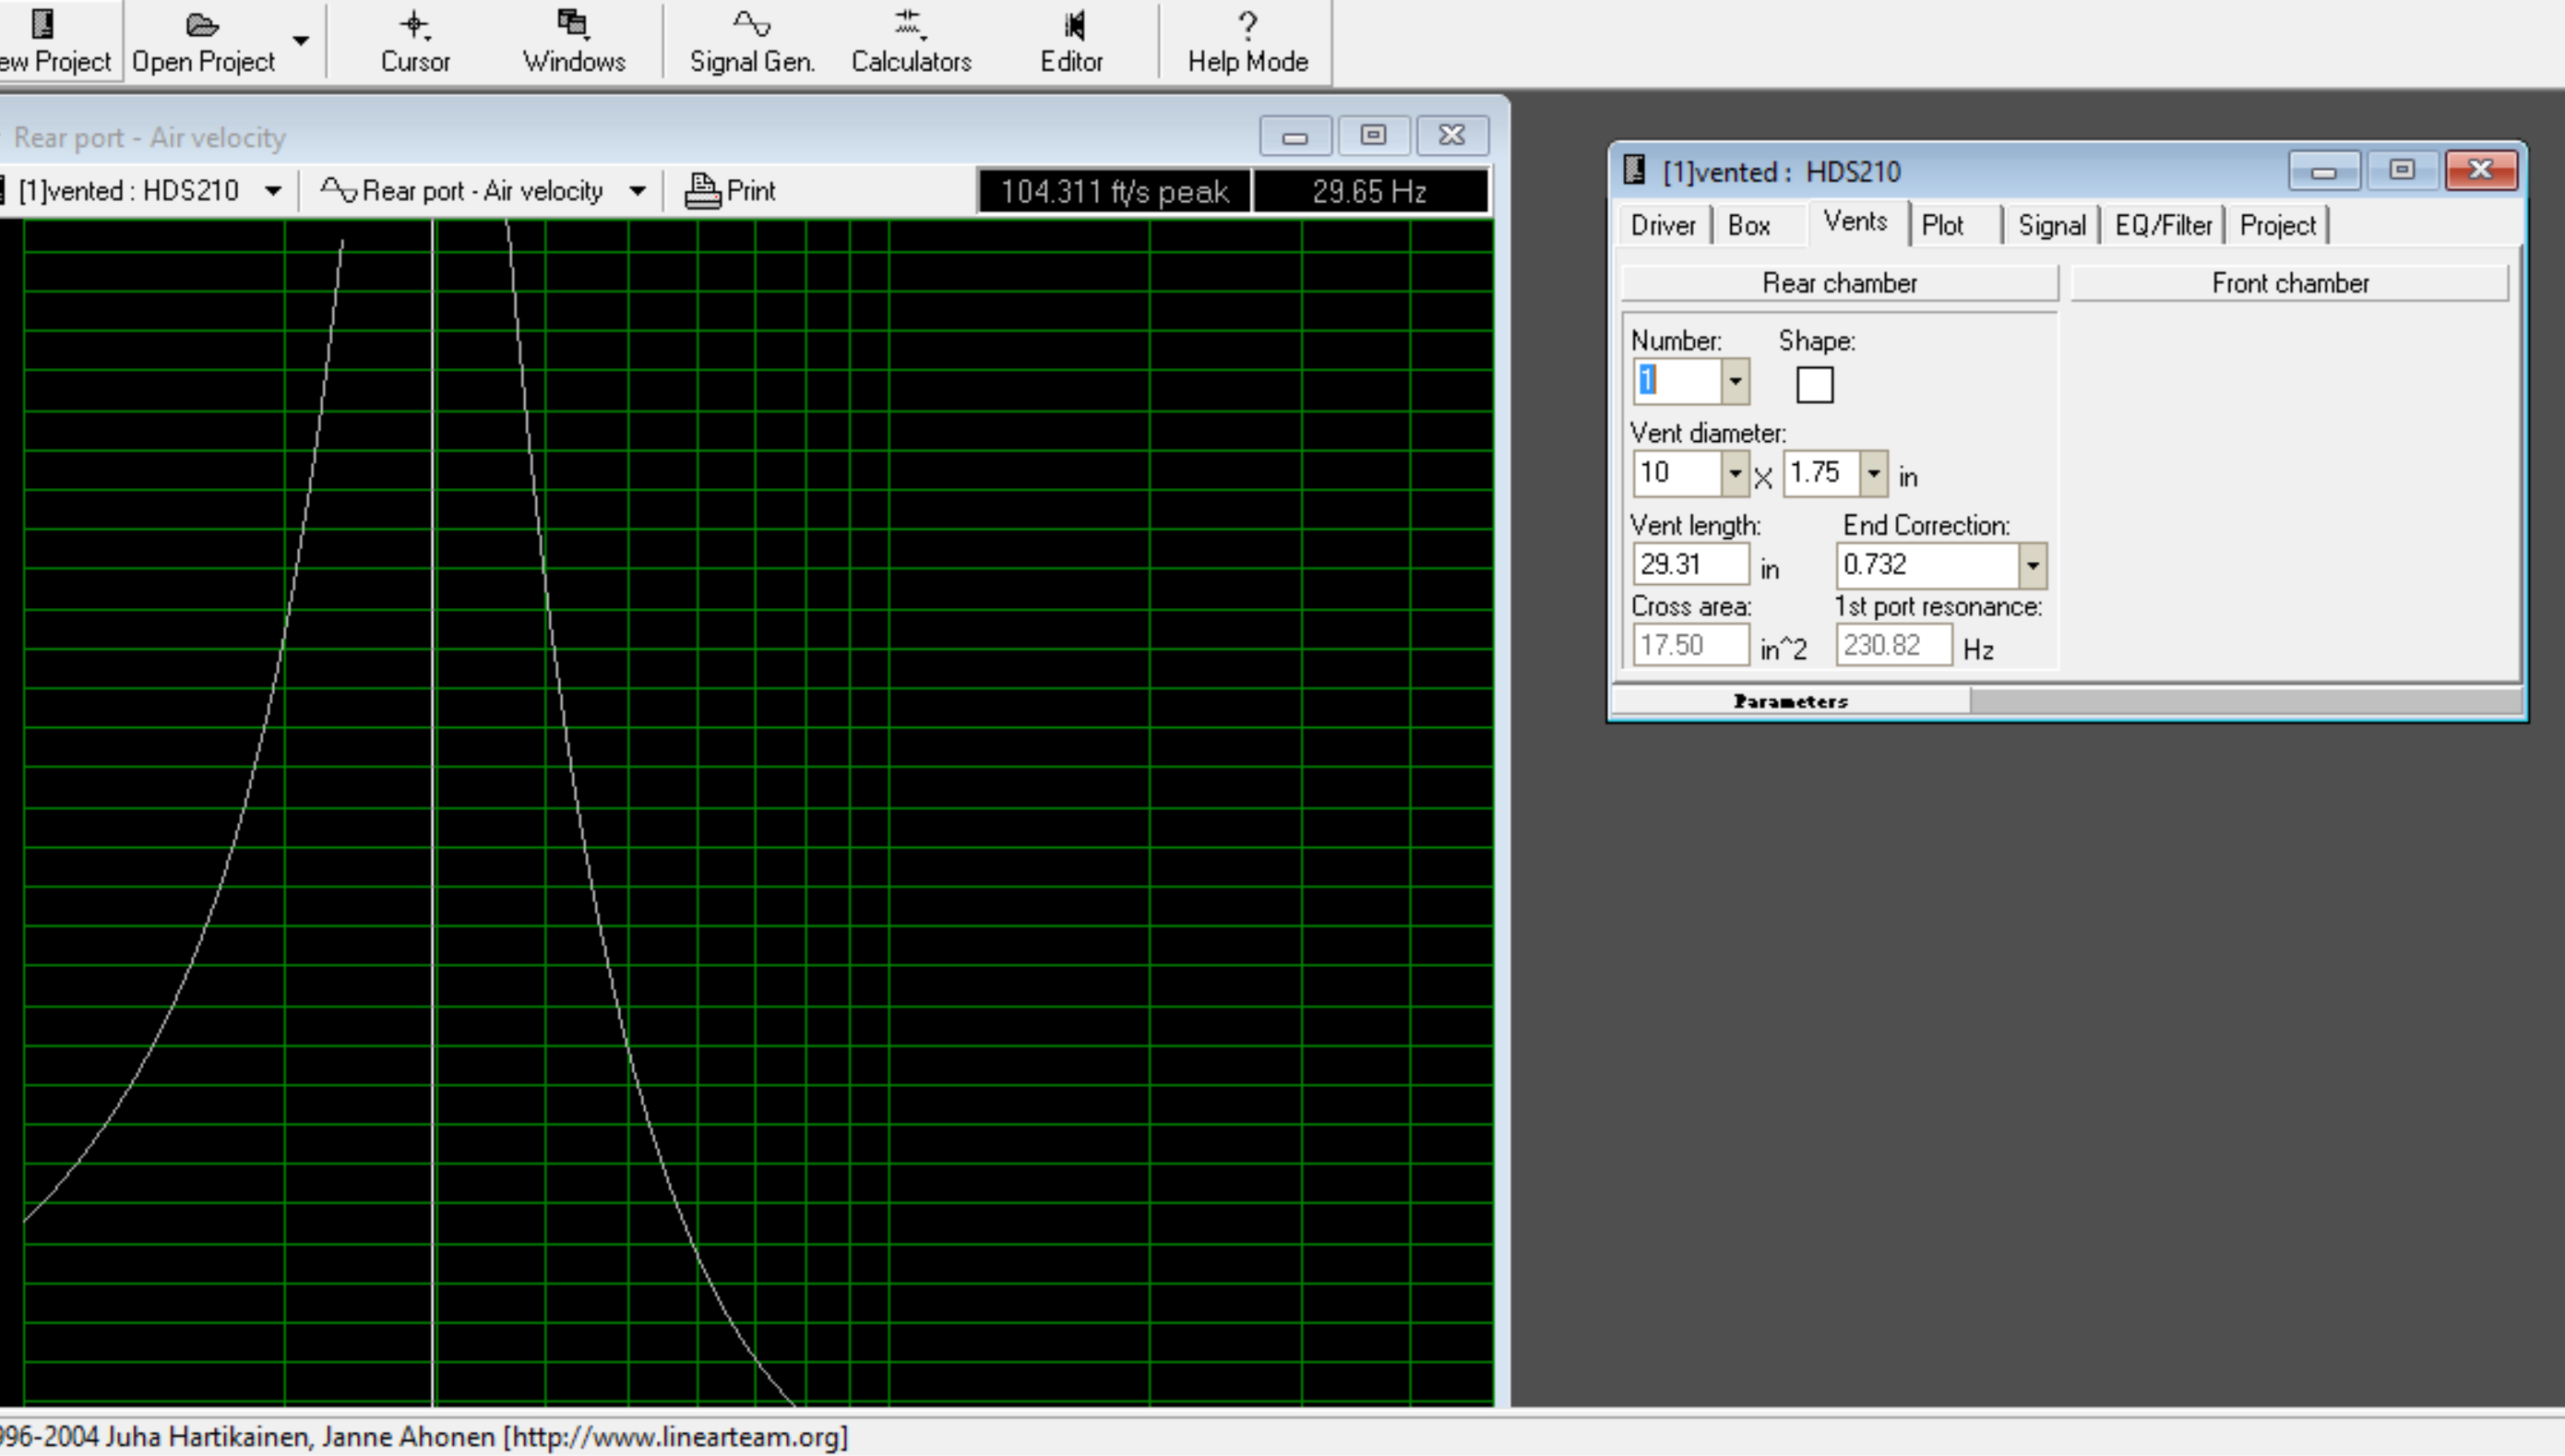2565x1456 pixels.
Task: Click the 104.311 ft/s peak readout
Action: coord(1114,191)
